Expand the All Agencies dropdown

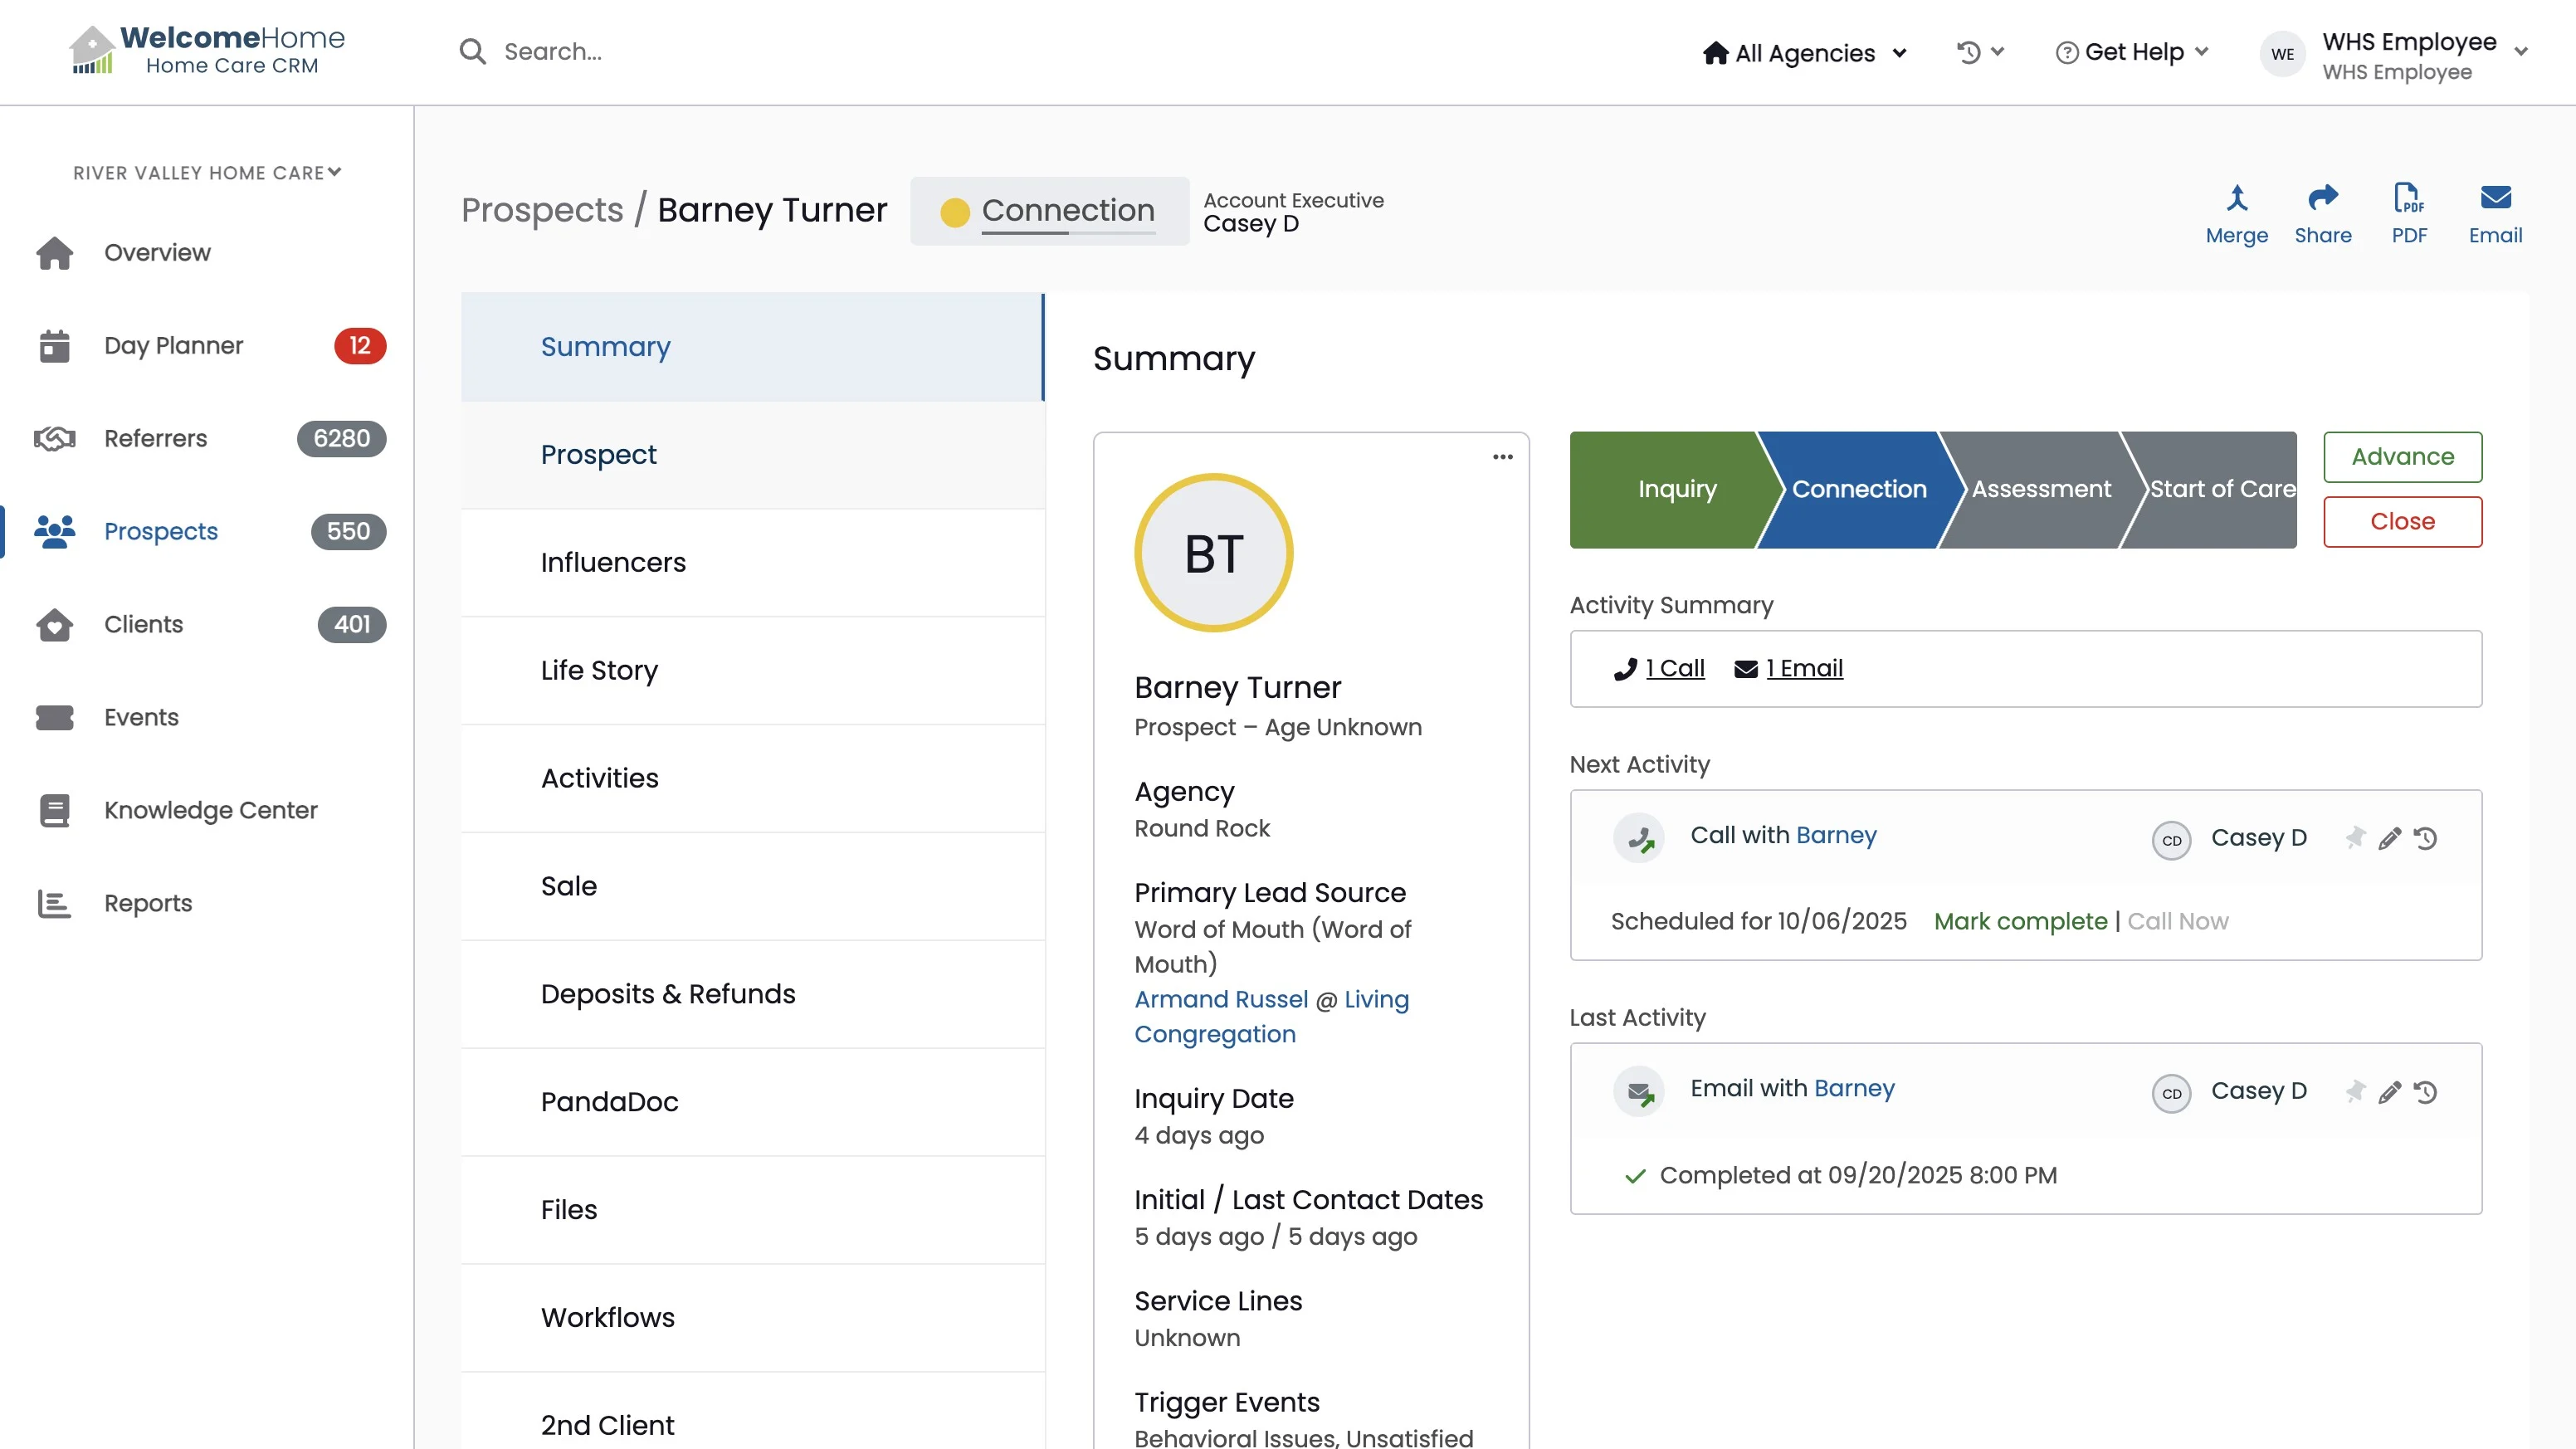click(1805, 53)
